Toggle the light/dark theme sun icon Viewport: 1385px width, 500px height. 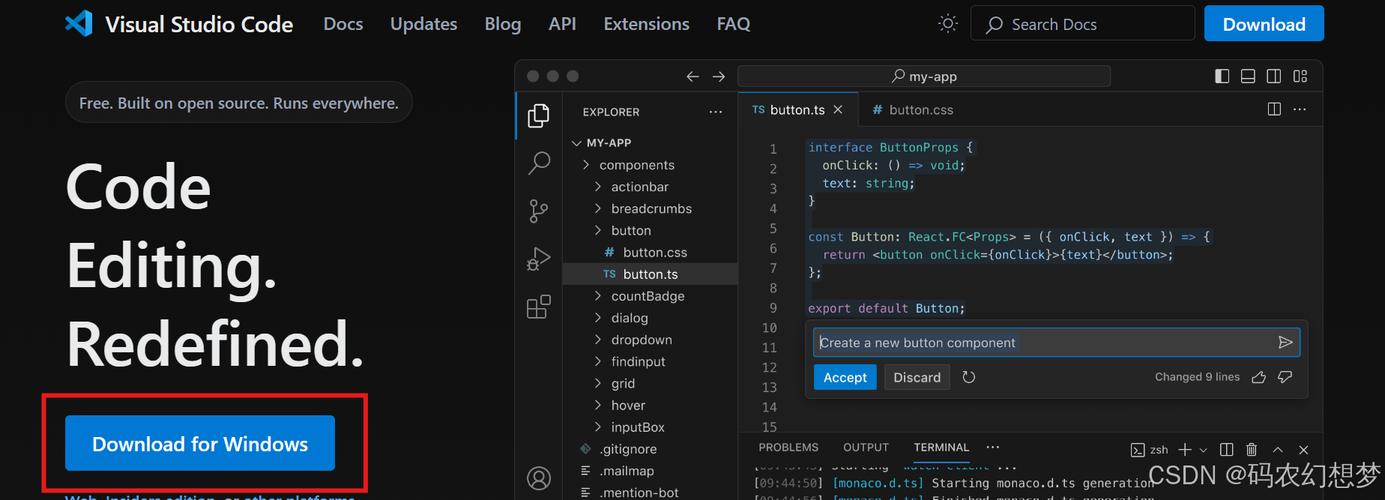pyautogui.click(x=947, y=24)
